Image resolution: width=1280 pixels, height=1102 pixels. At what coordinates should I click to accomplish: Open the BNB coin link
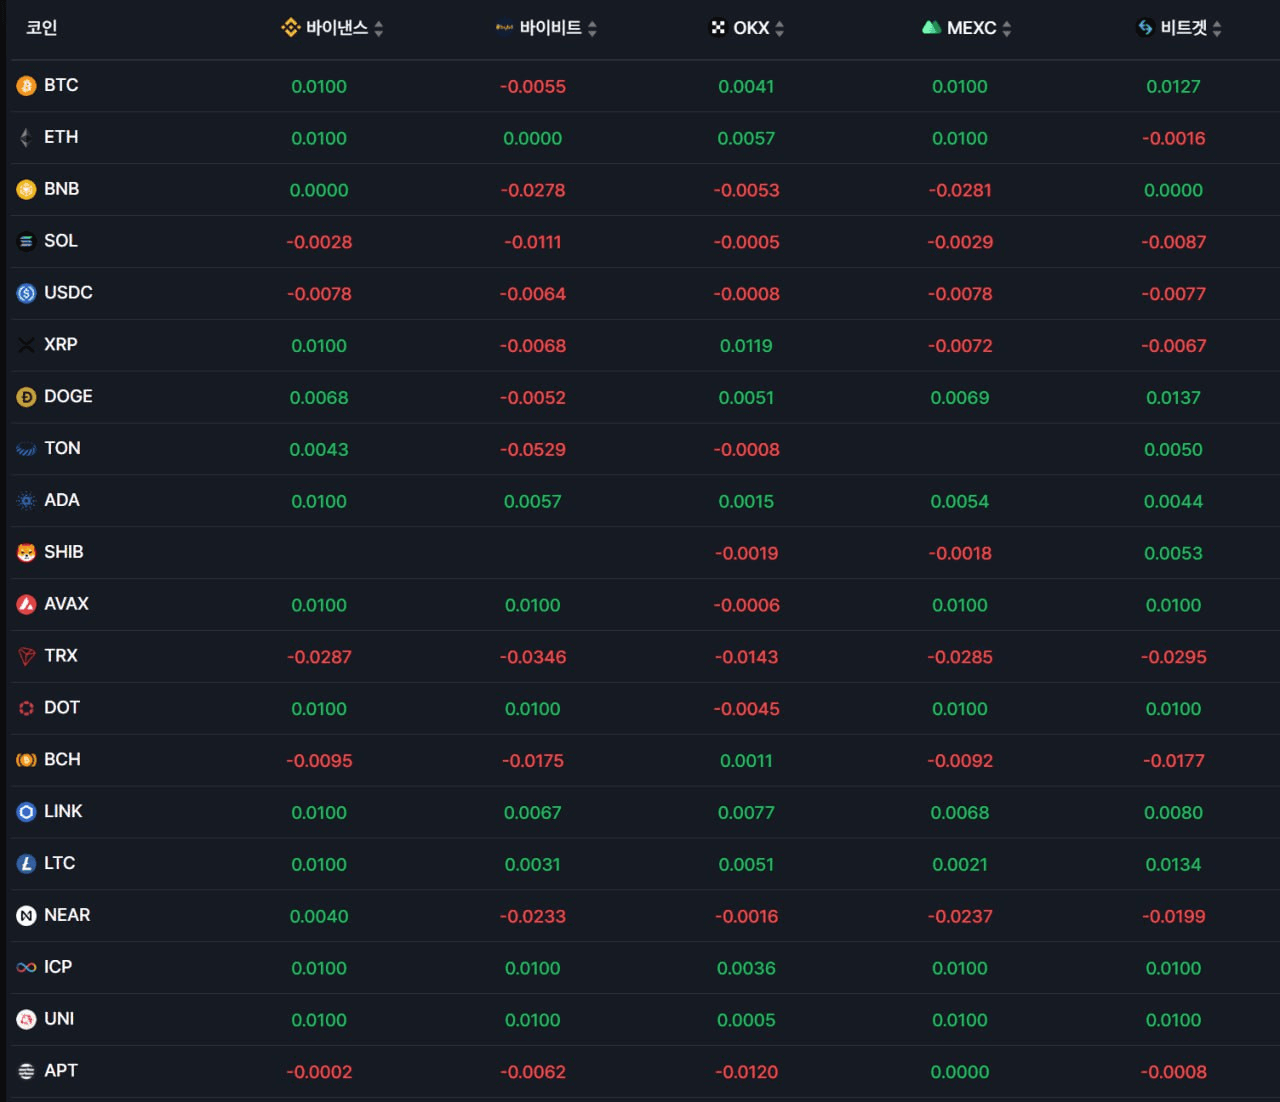(x=61, y=189)
